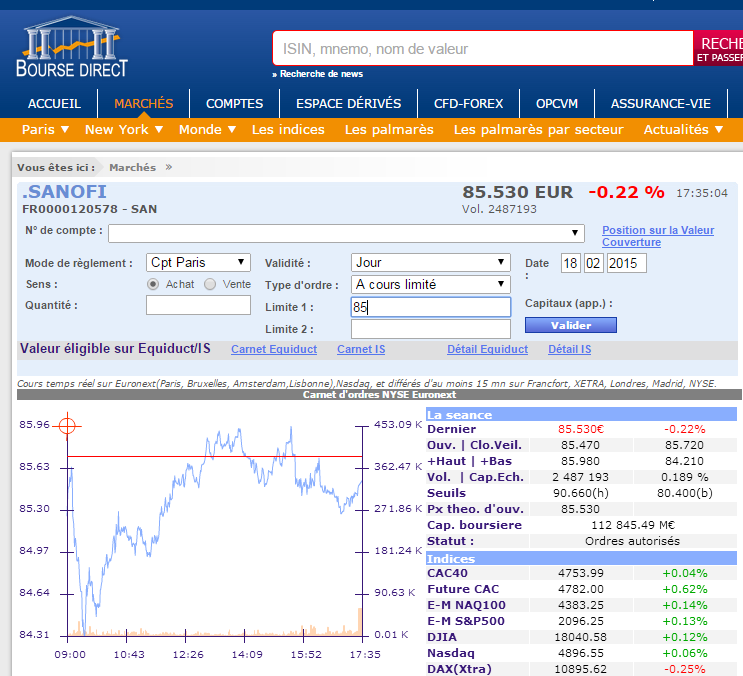Click the Limite 1 field
The width and height of the screenshot is (743, 676).
[x=431, y=307]
